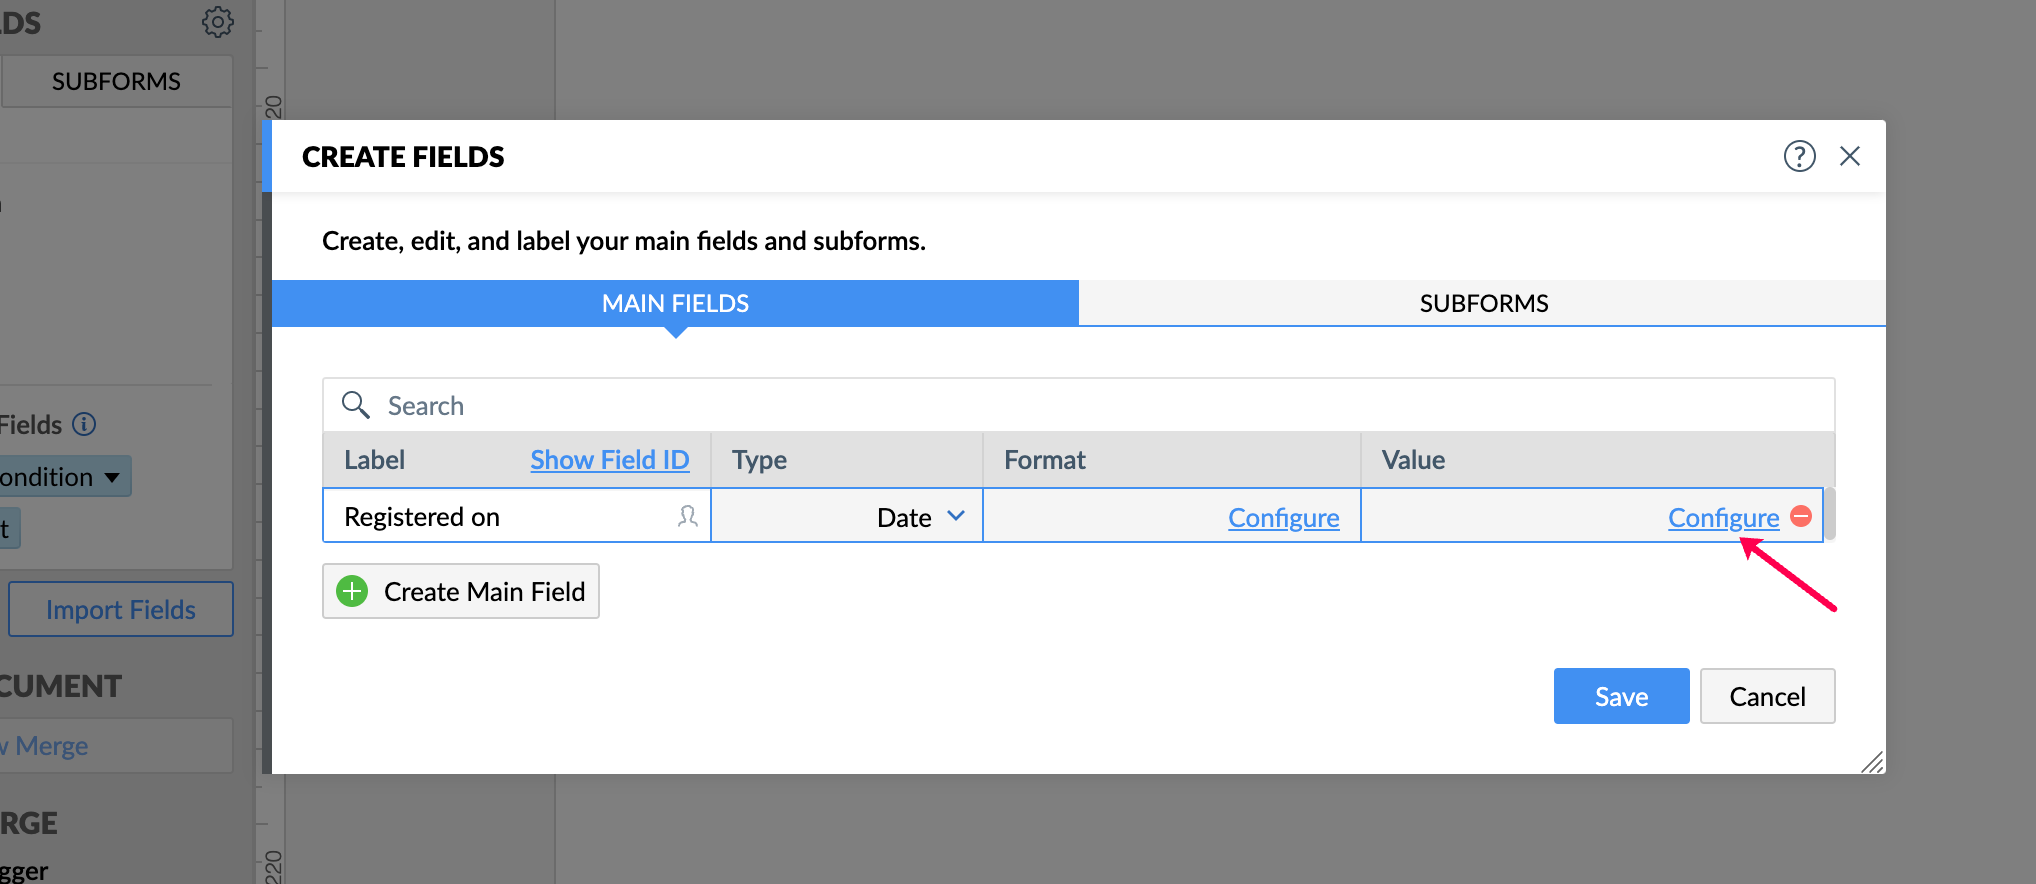Click the Import Fields button

[x=121, y=609]
